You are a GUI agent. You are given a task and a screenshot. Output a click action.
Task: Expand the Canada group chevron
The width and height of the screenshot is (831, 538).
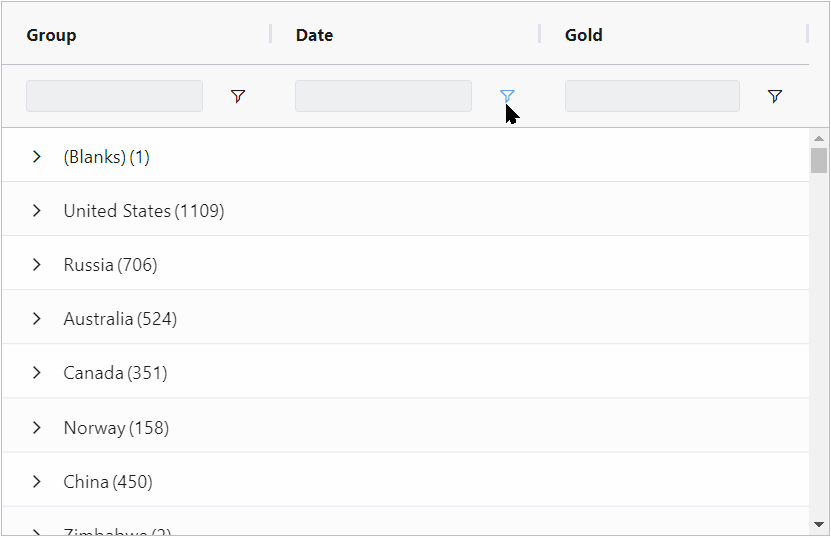click(x=37, y=373)
